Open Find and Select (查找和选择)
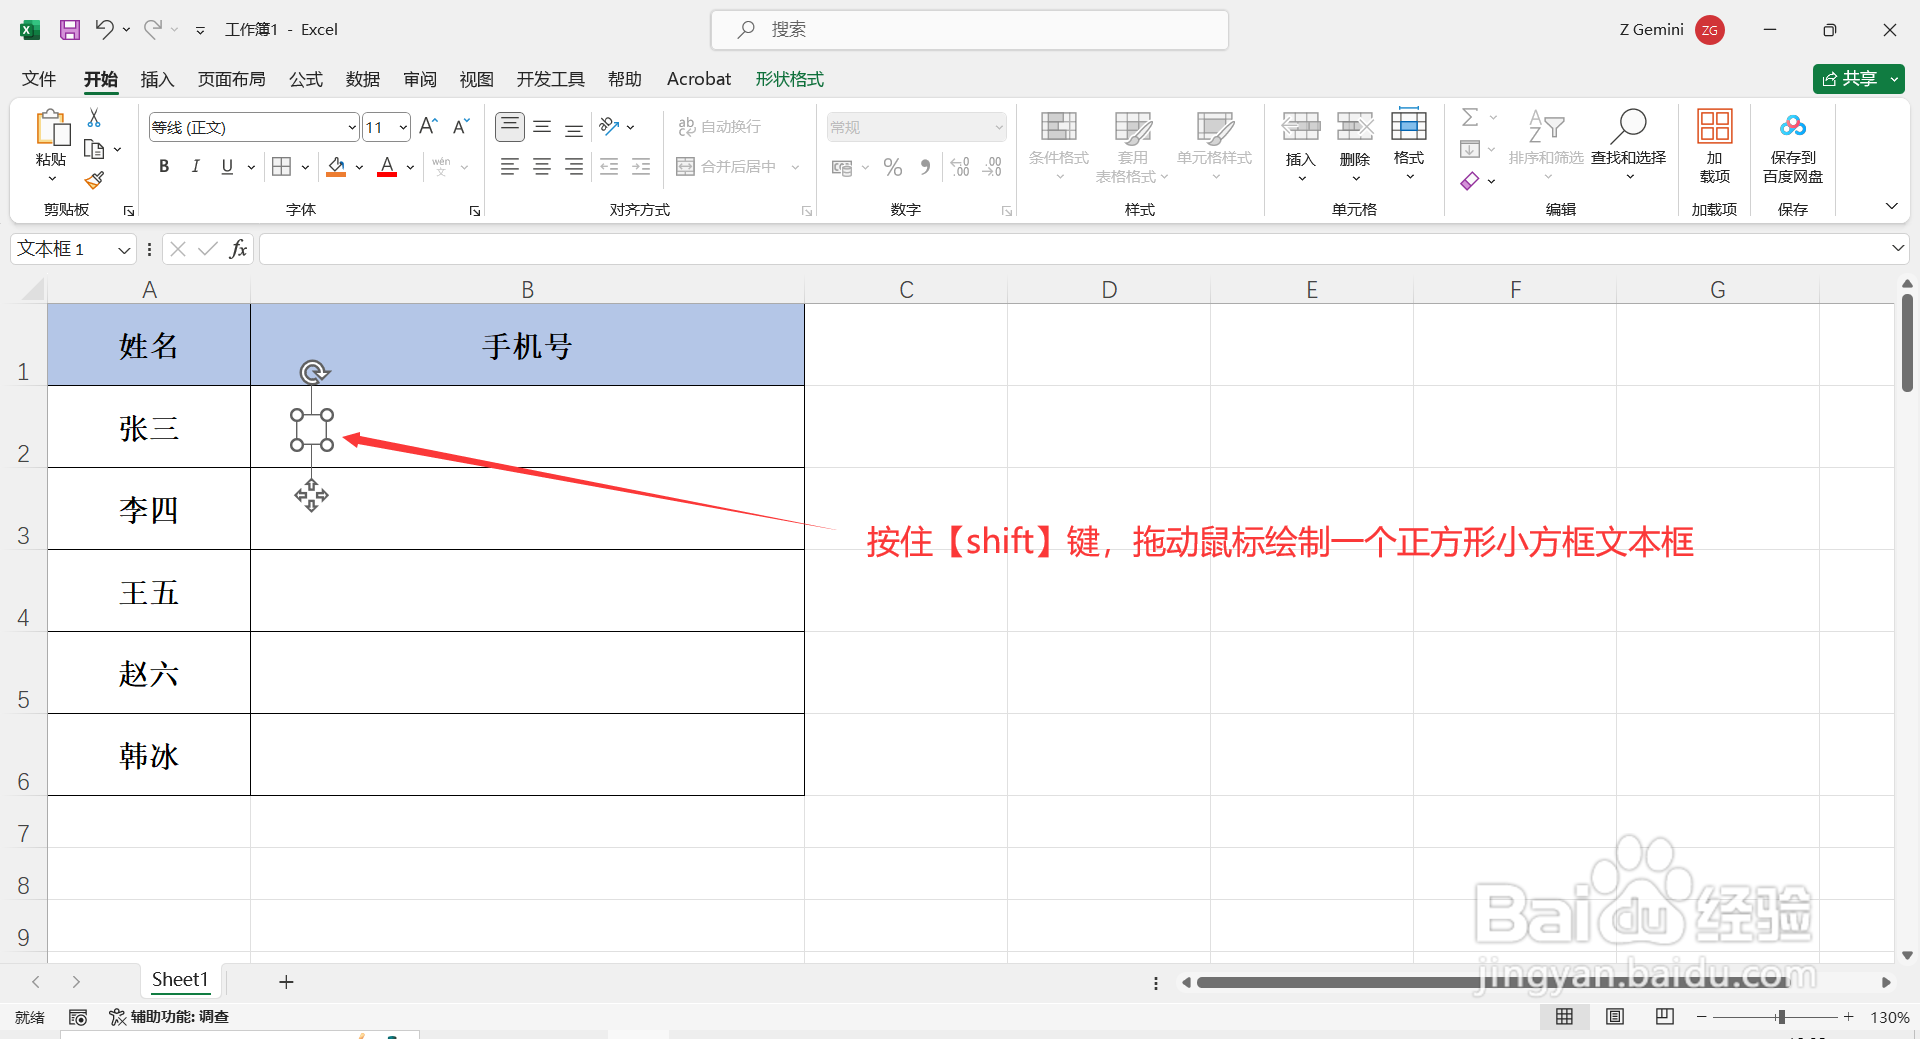Screen dimensions: 1920x1039 point(1628,145)
